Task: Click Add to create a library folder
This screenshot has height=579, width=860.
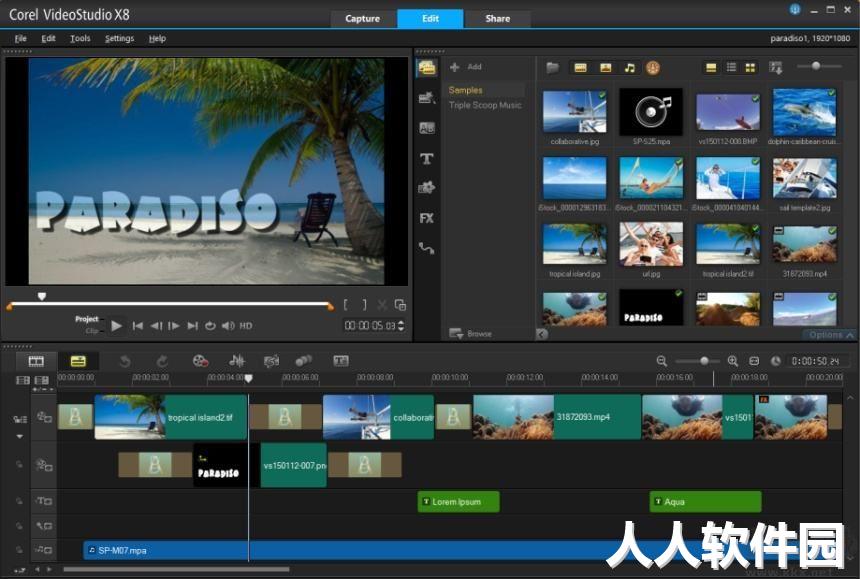Action: (x=466, y=67)
